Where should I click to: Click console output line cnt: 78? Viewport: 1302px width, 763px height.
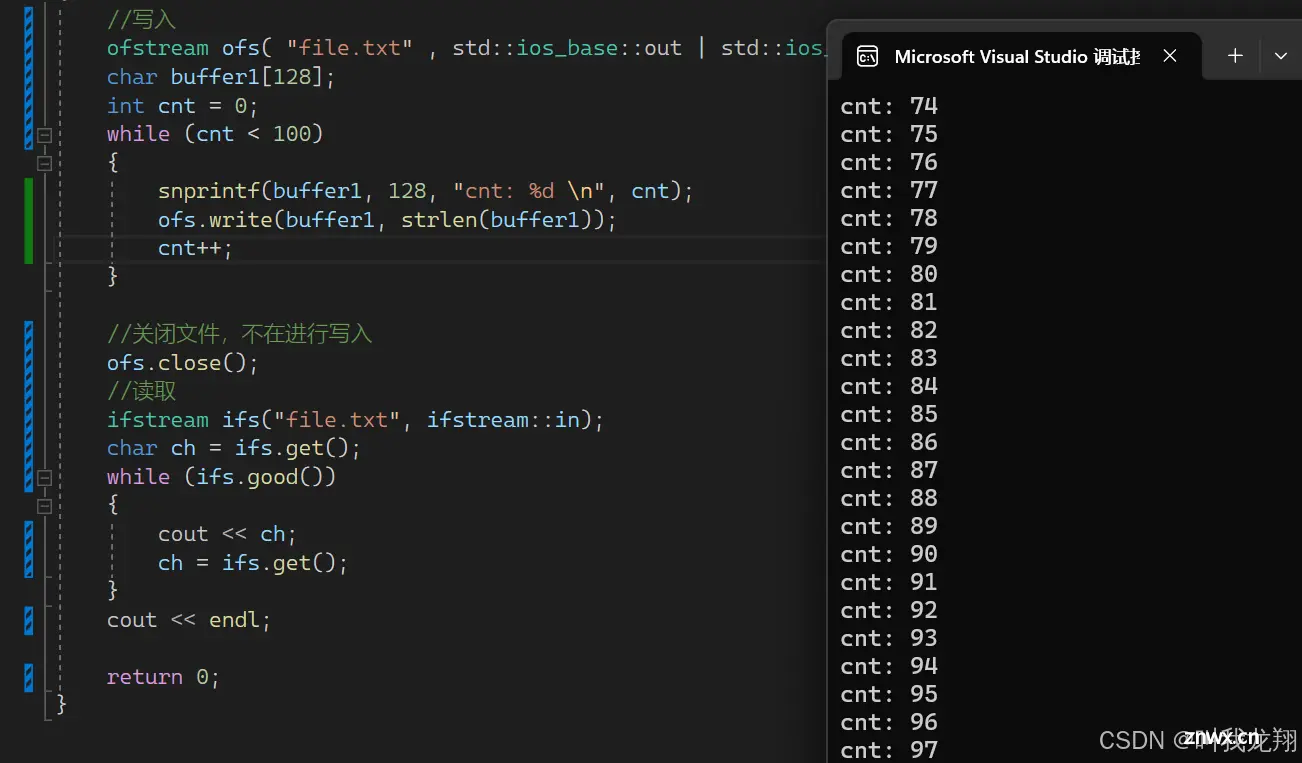pos(889,218)
